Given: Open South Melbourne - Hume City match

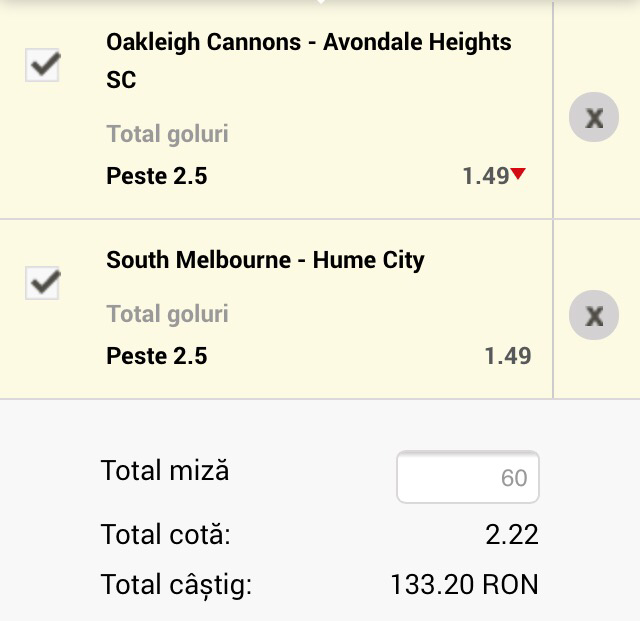Looking at the screenshot, I should coord(265,260).
